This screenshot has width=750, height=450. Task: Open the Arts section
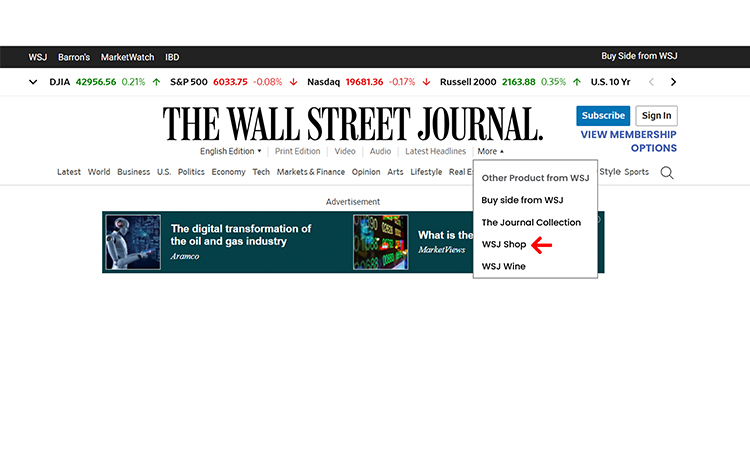click(395, 172)
